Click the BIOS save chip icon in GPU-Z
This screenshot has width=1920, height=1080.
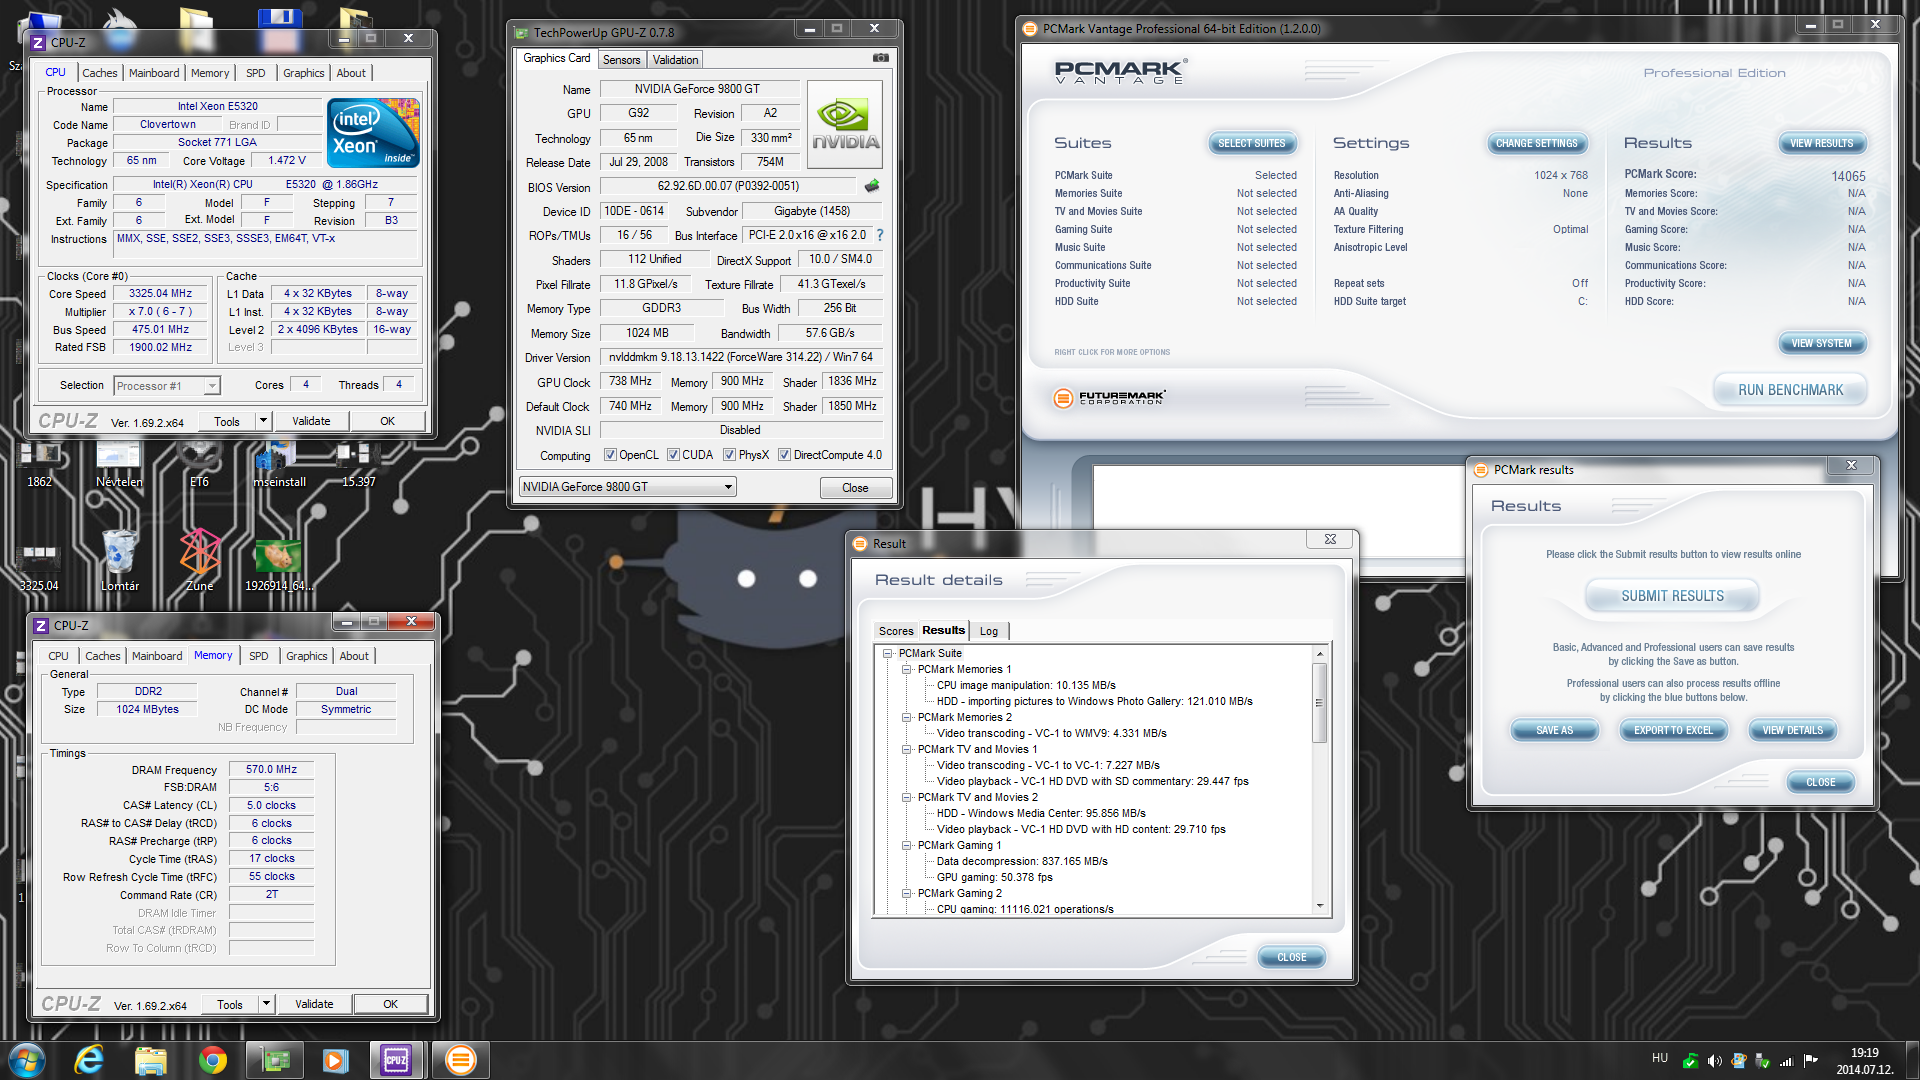tap(872, 186)
